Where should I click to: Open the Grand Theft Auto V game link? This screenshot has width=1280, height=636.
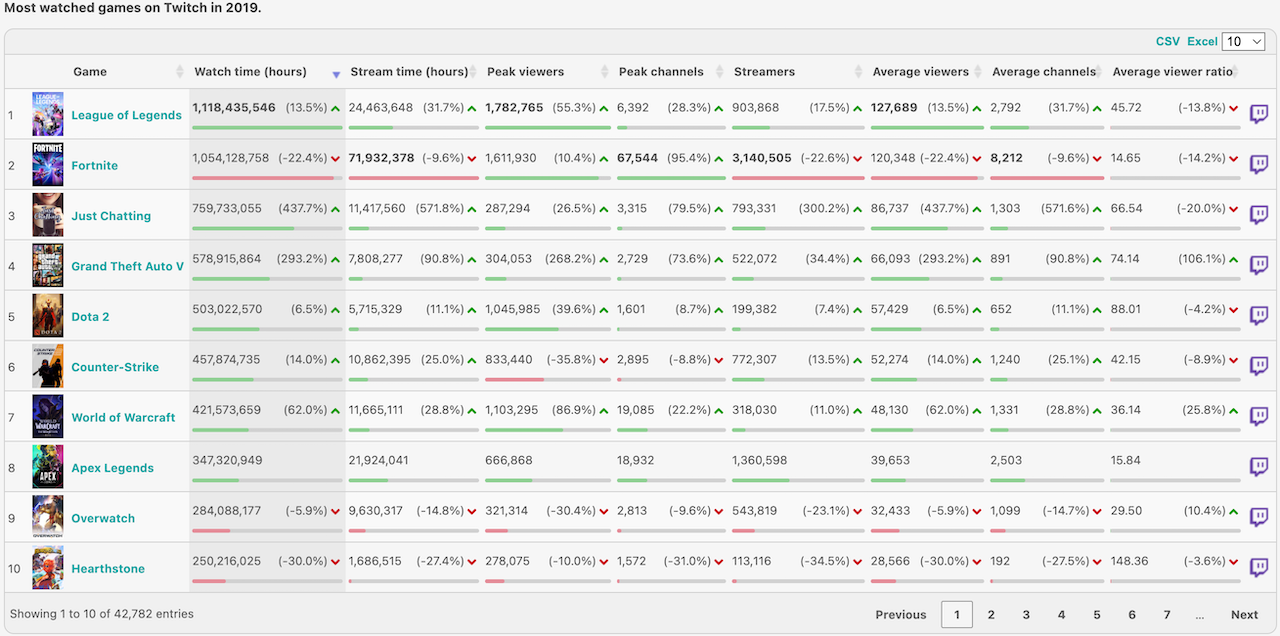click(127, 266)
